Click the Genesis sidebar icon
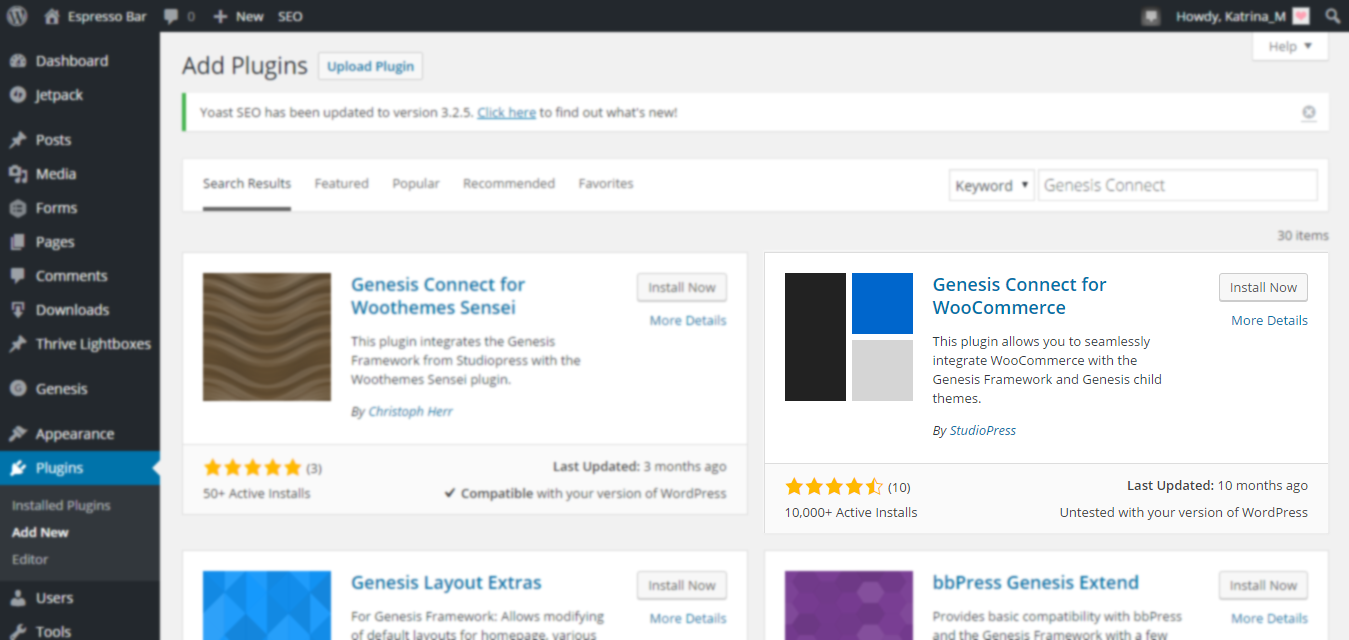Image resolution: width=1349 pixels, height=640 pixels. pyautogui.click(x=17, y=389)
